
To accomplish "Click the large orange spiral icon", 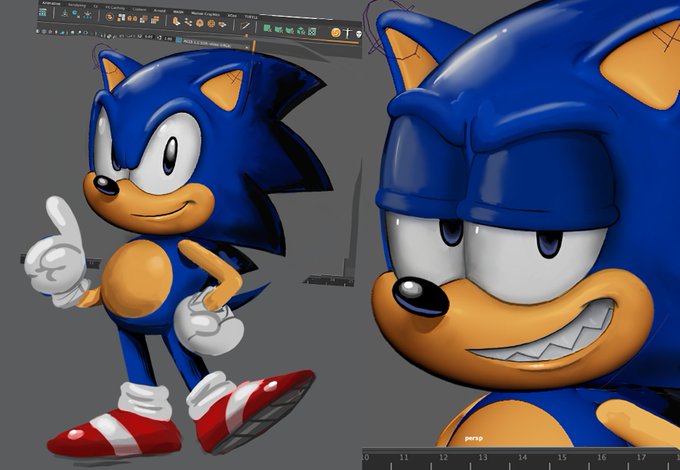I will point(336,33).
